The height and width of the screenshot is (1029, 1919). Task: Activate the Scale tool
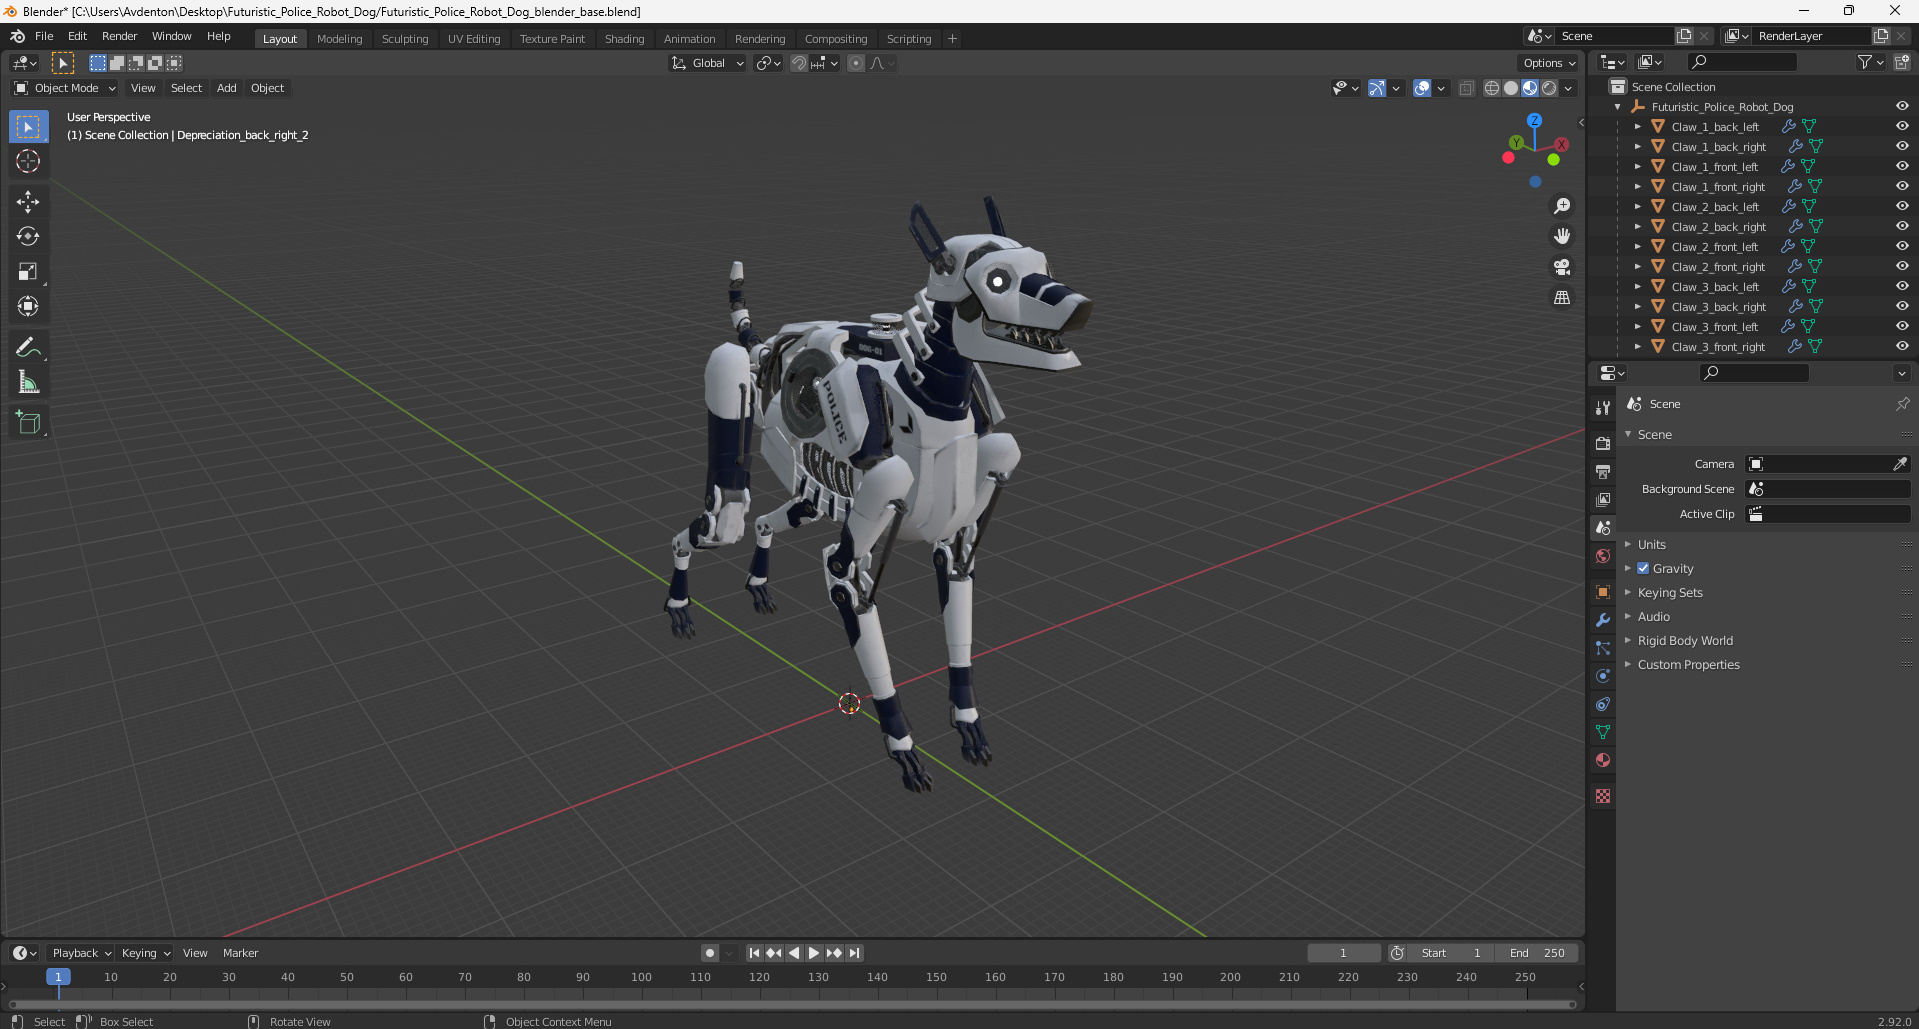[28, 272]
